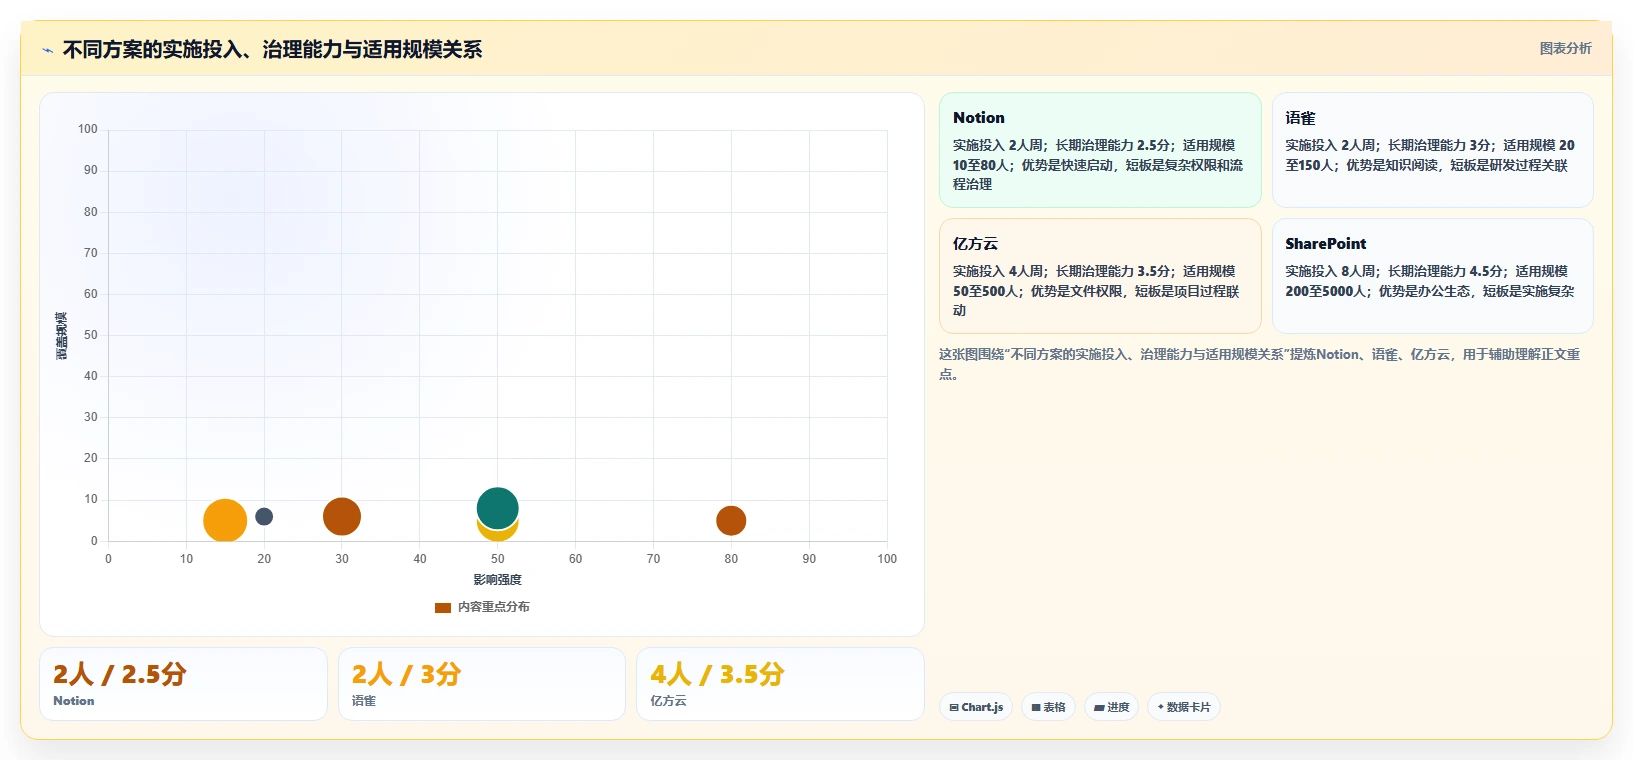This screenshot has height=760, width=1633.
Task: Select the teal bubble at 50
Action: tap(498, 508)
